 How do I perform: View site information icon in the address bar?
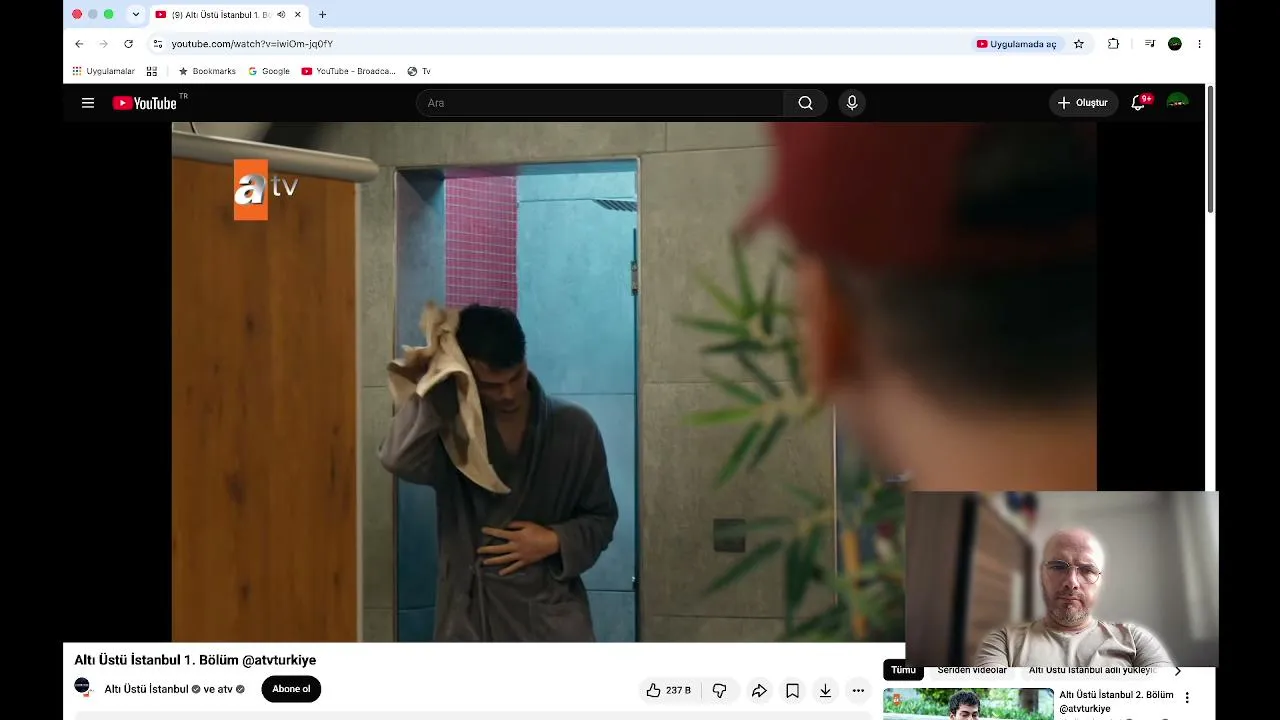pyautogui.click(x=157, y=44)
